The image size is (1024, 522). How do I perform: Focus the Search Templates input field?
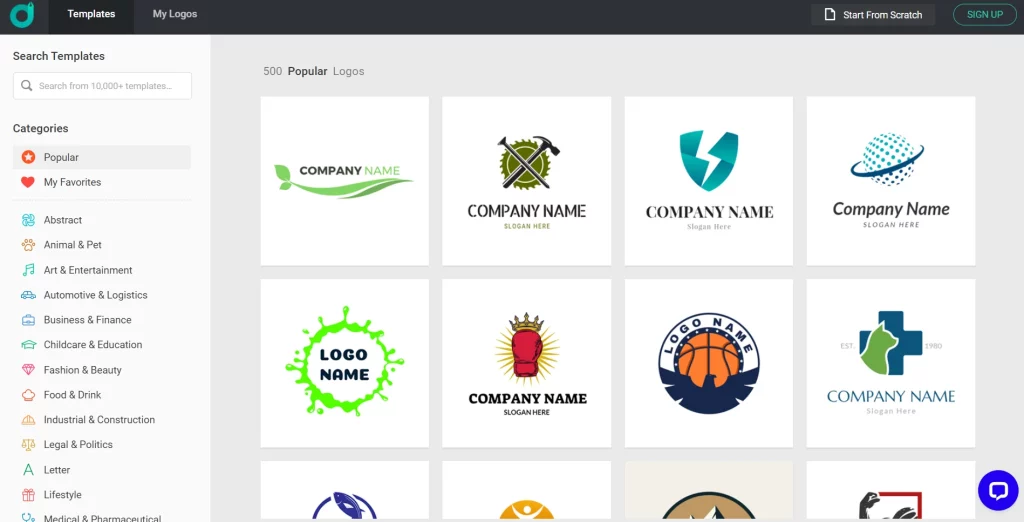103,86
